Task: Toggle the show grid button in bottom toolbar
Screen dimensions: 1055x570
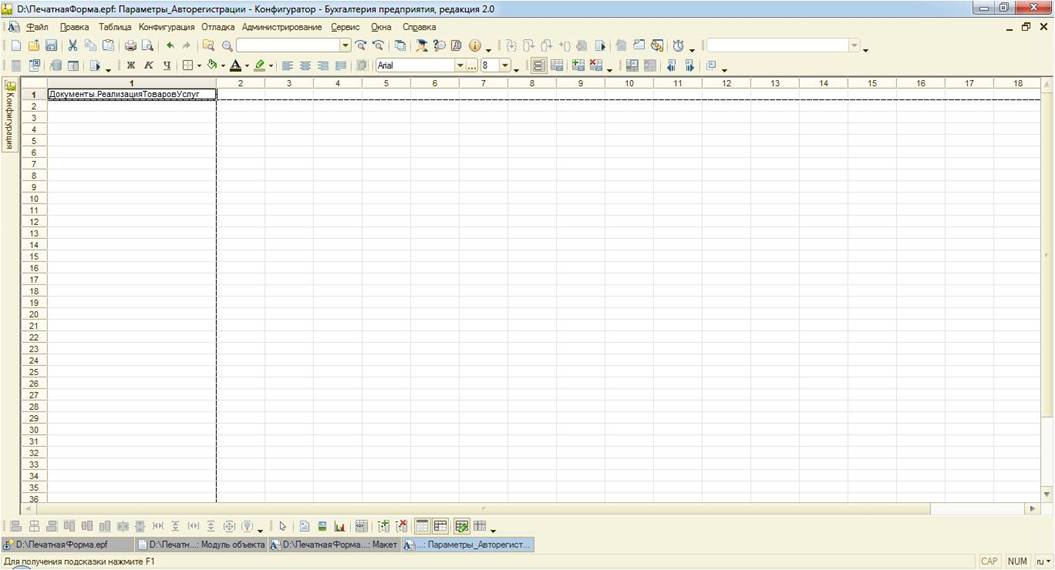Action: point(422,526)
